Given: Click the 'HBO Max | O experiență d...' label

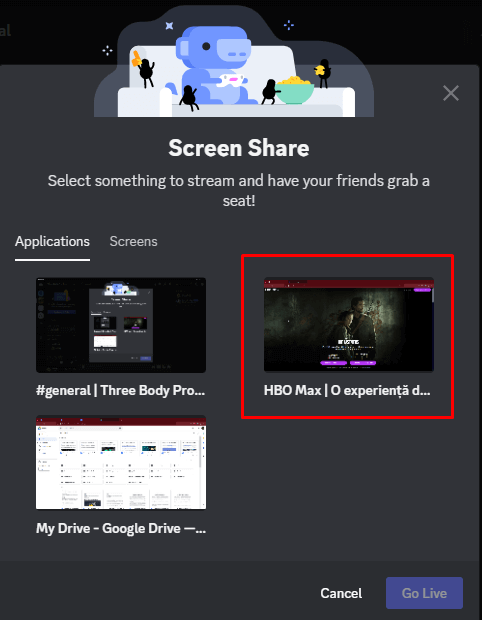Looking at the screenshot, I should pyautogui.click(x=347, y=391).
